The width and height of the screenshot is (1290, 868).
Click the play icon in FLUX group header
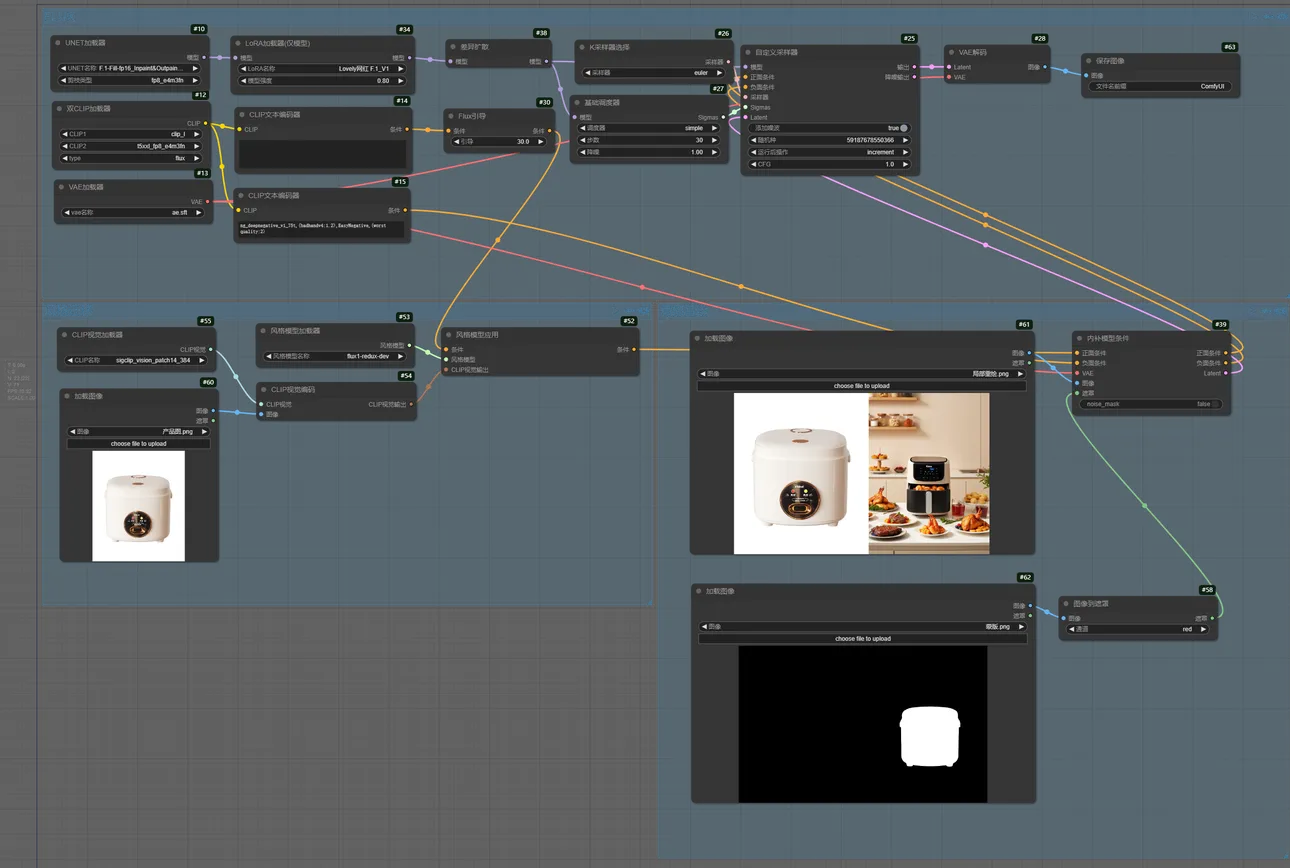[x=1254, y=17]
